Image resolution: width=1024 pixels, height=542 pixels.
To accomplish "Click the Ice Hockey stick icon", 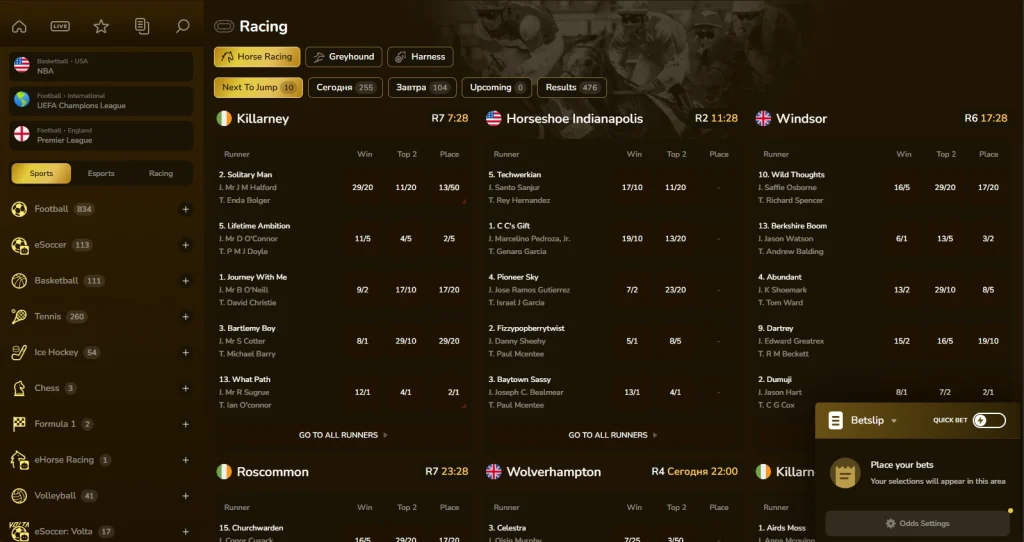I will tap(20, 353).
